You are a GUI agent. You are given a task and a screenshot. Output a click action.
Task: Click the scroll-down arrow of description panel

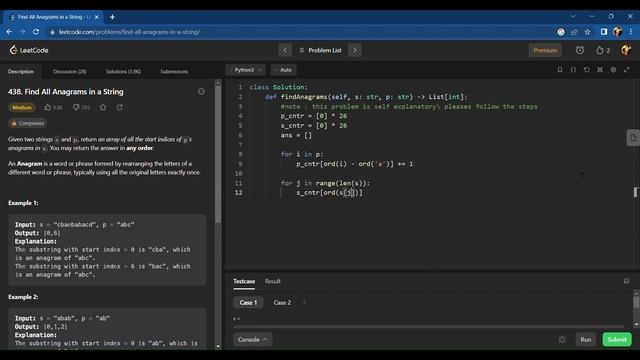point(218,347)
